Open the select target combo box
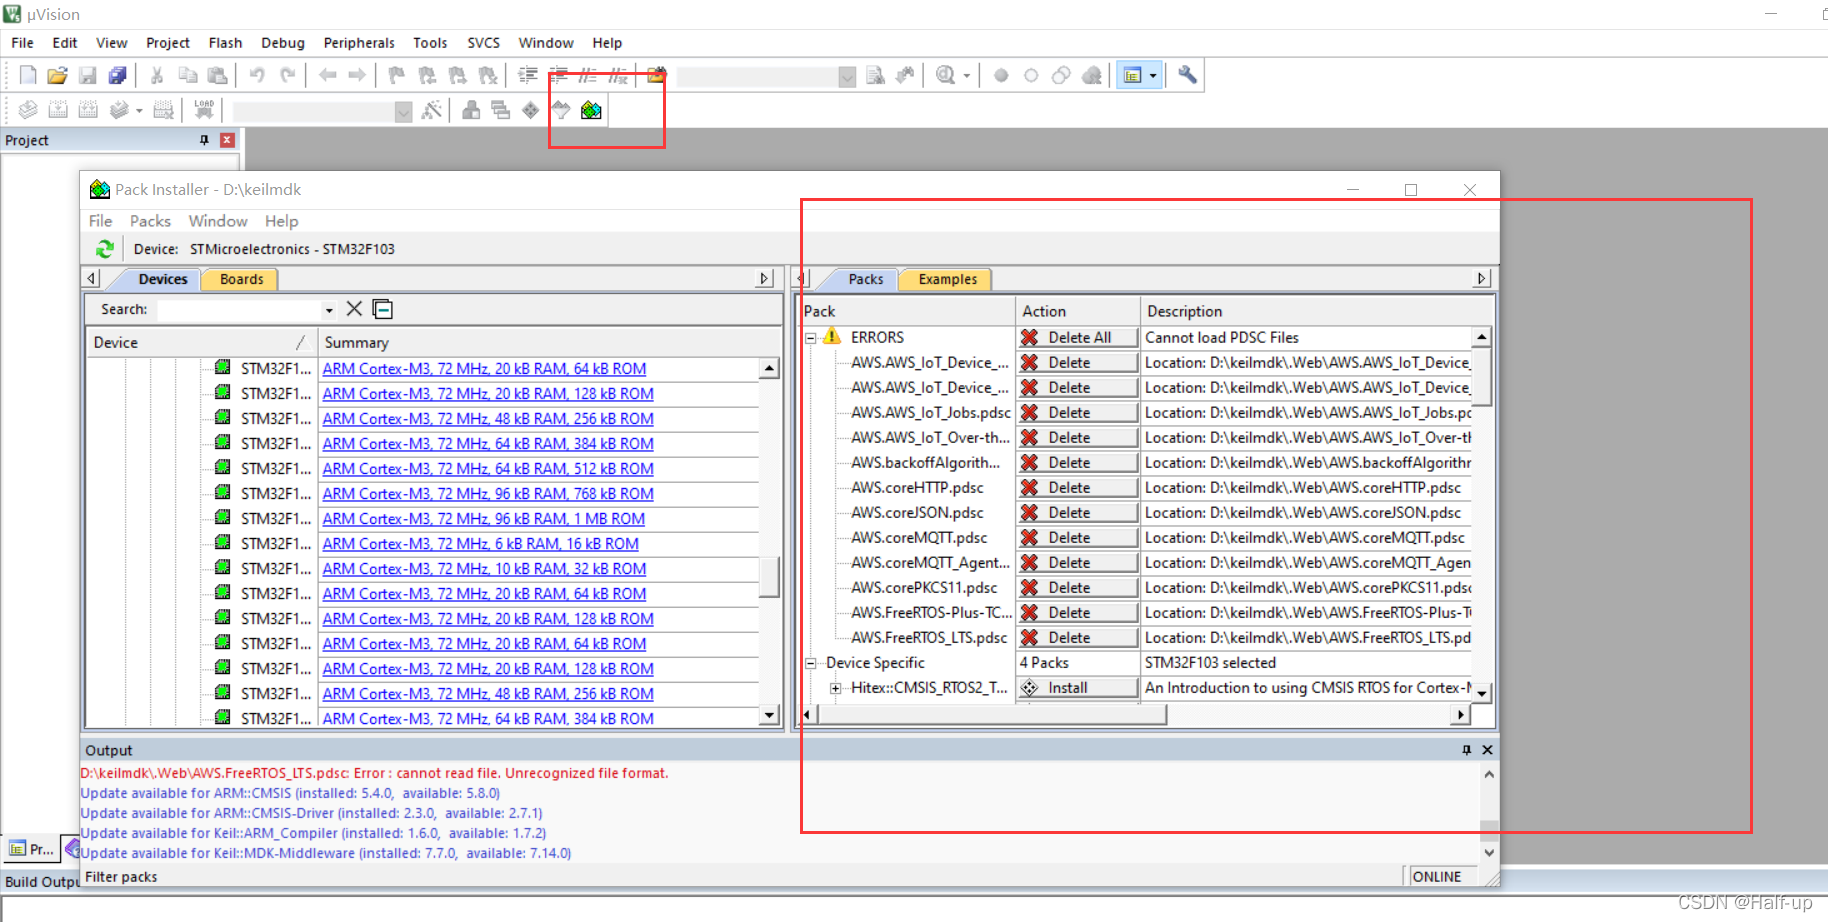This screenshot has width=1828, height=922. (403, 111)
